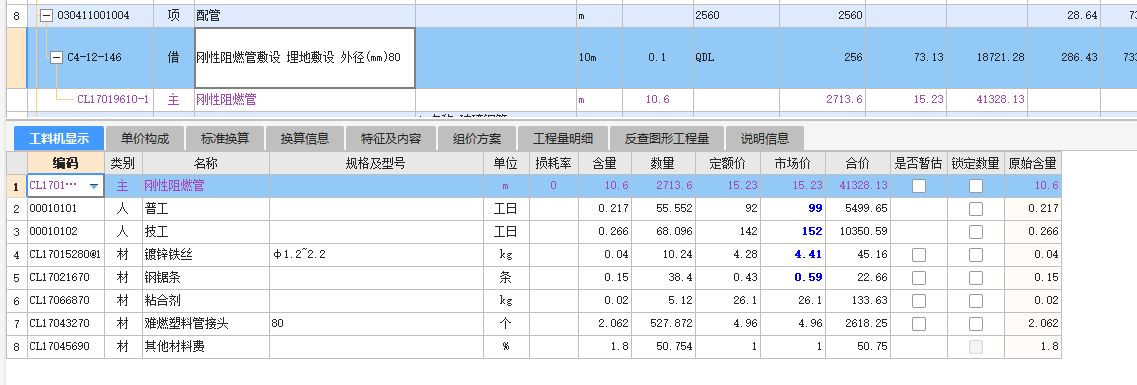1137x385 pixels.
Task: Click the quantity 527.872 cell
Action: 663,323
